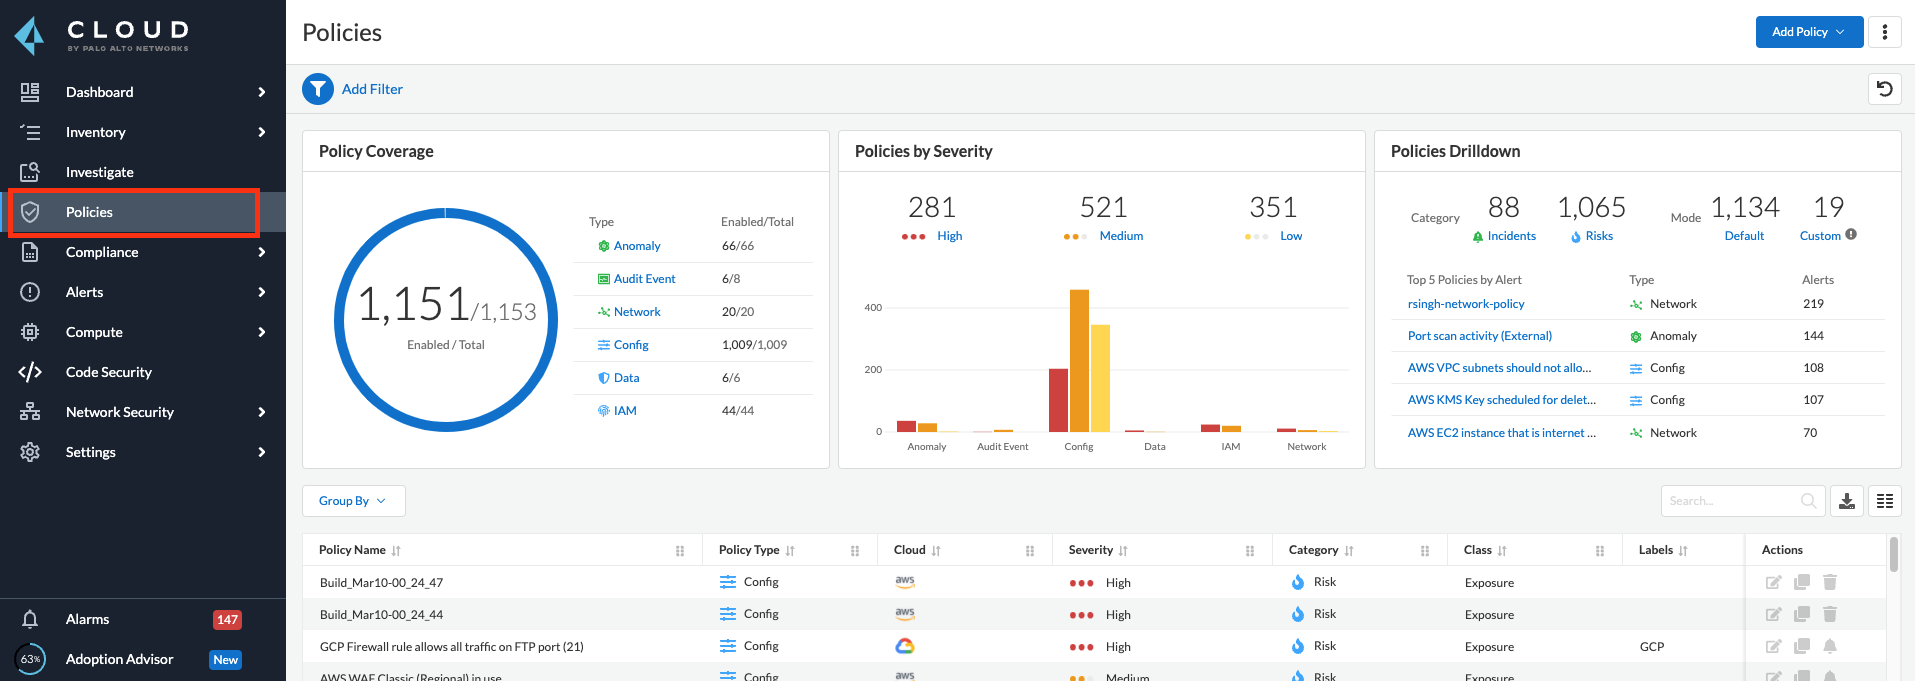Open the Group By dropdown
This screenshot has width=1915, height=681.
pos(353,501)
